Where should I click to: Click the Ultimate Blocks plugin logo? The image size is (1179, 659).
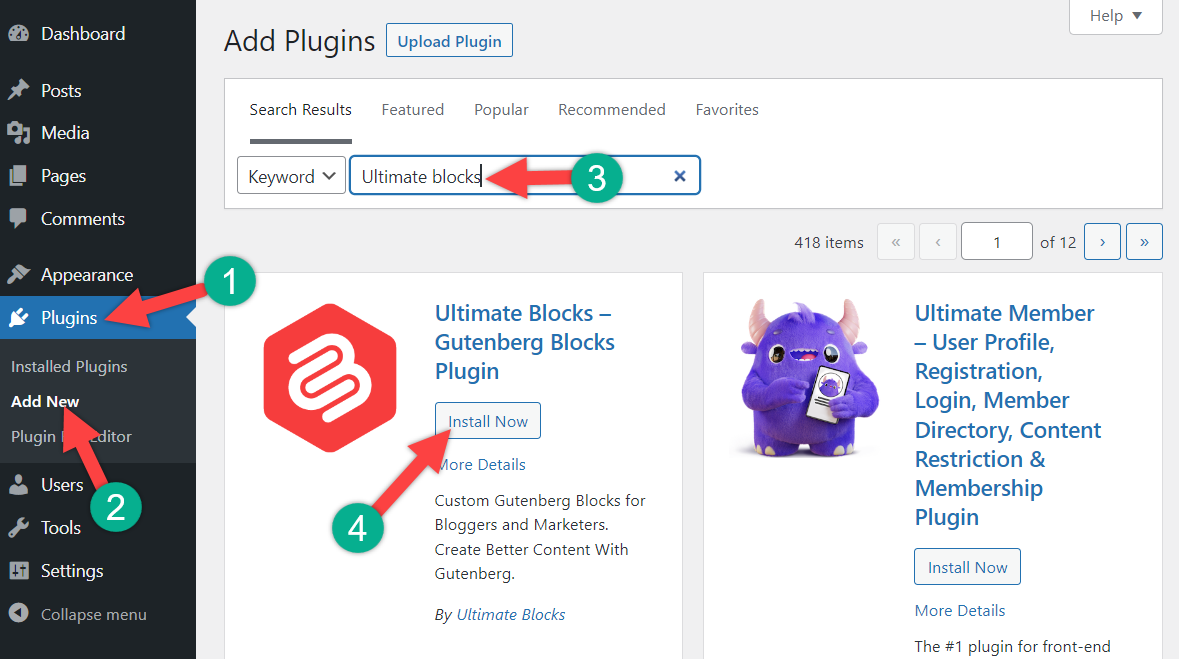330,378
